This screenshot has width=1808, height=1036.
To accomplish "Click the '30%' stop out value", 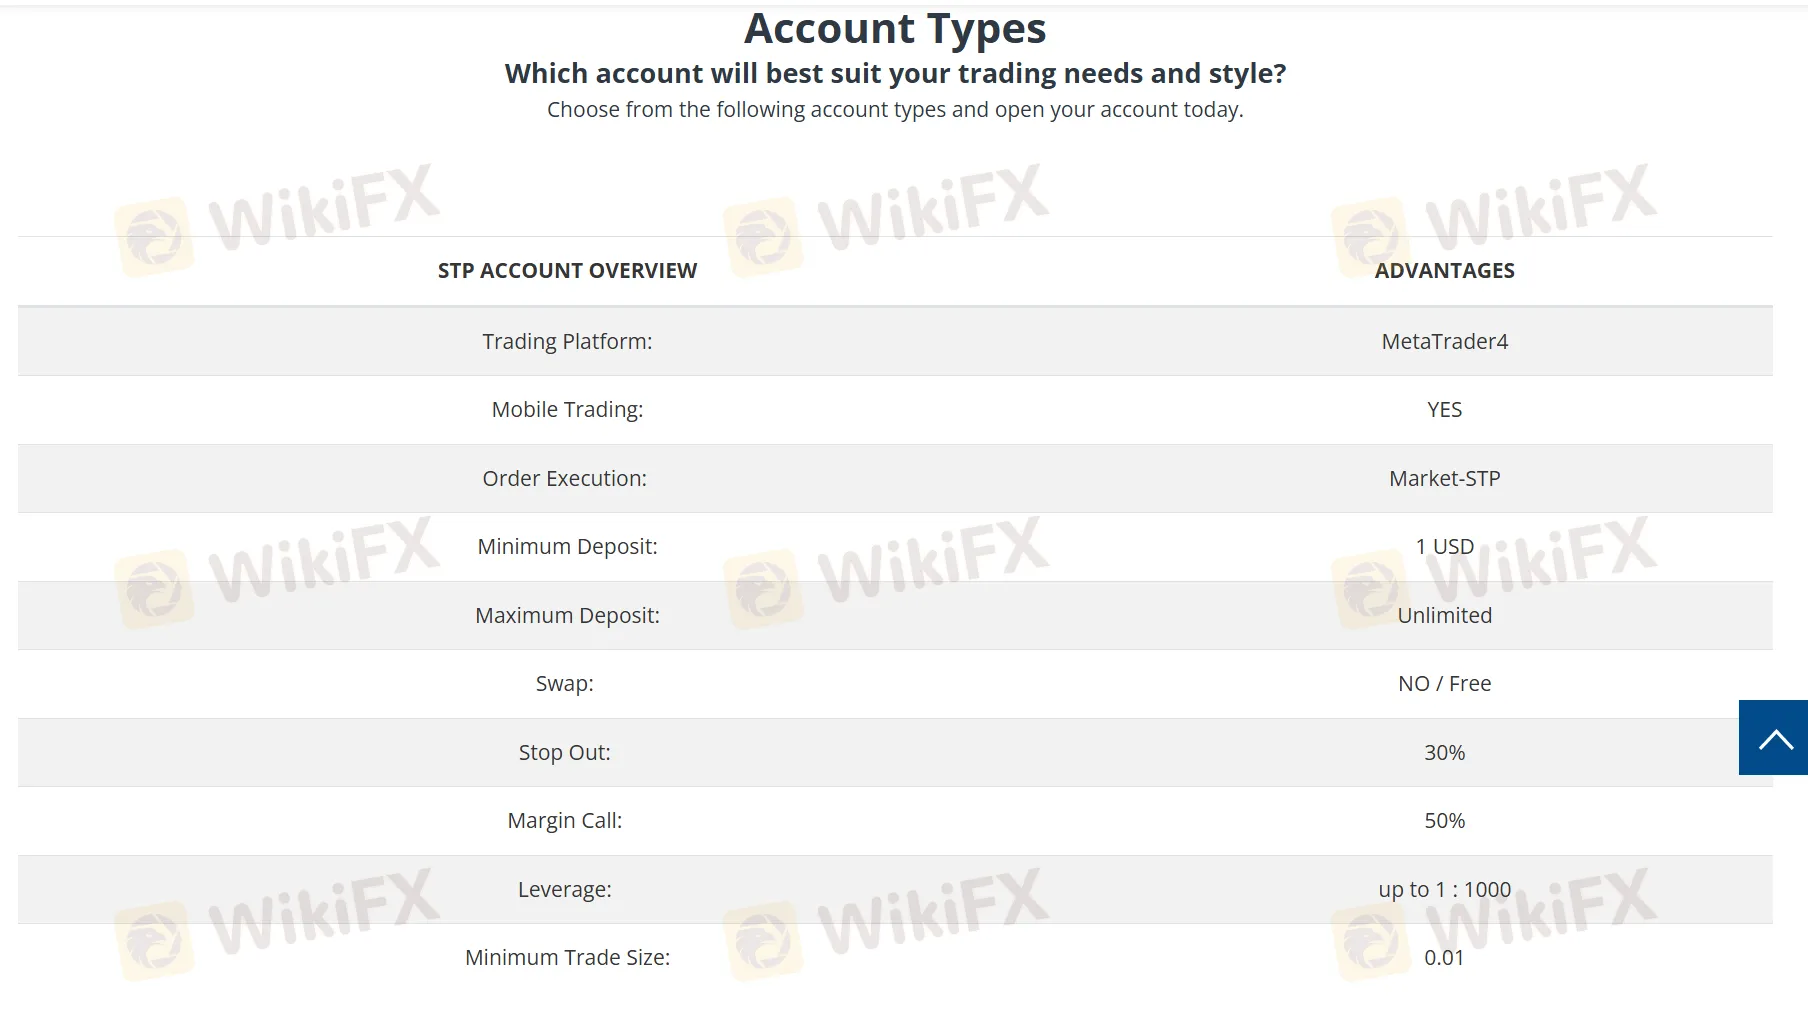I will coord(1444,753).
